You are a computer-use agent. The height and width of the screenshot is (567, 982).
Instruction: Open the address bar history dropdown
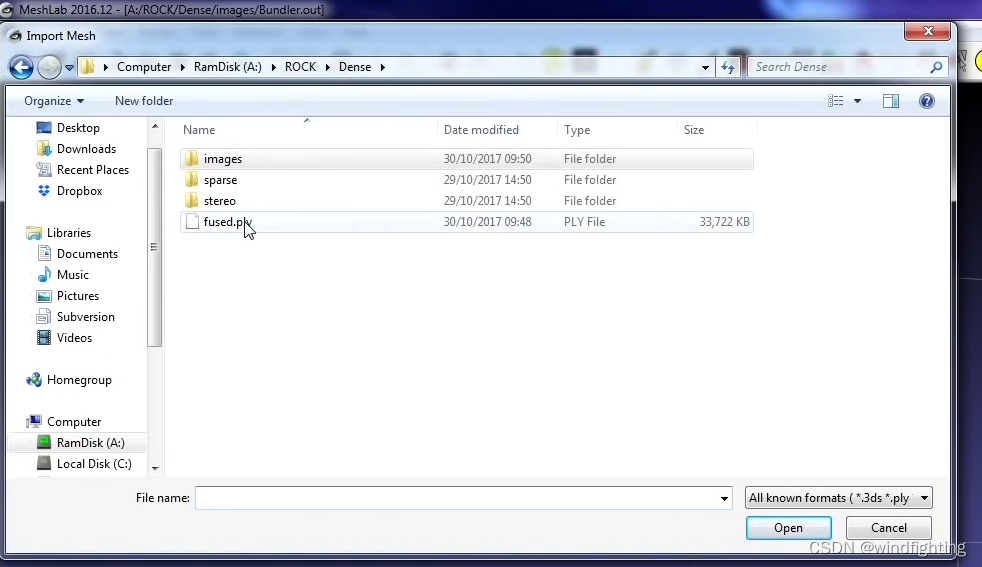tap(705, 67)
